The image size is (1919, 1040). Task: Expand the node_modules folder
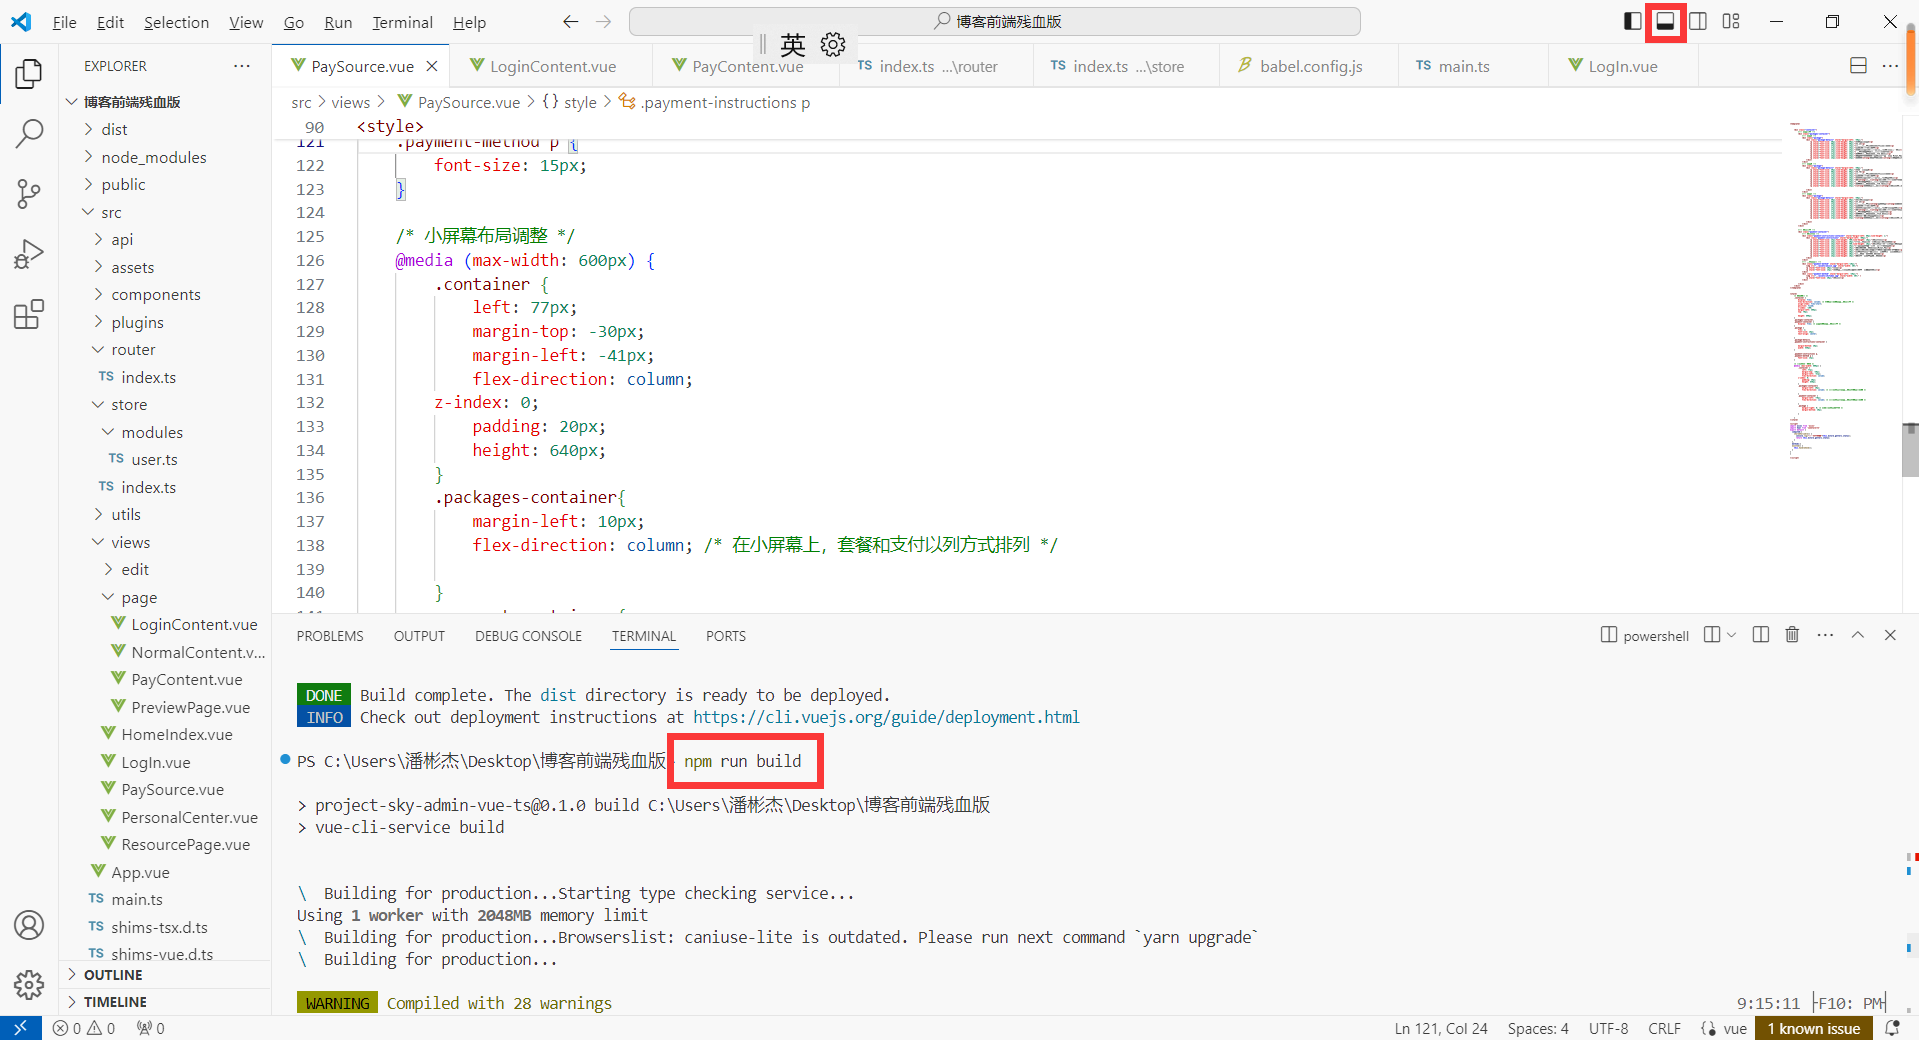point(153,157)
